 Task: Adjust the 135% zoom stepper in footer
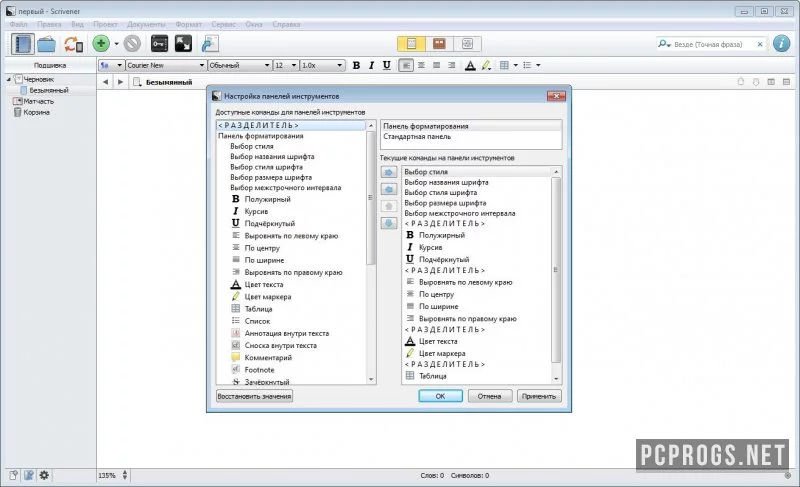point(124,475)
